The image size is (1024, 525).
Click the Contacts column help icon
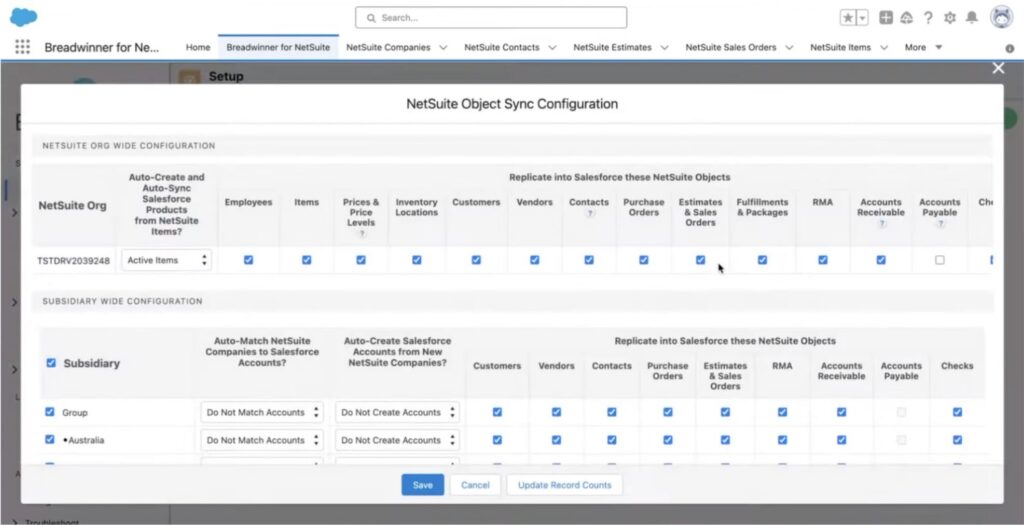pos(589,213)
